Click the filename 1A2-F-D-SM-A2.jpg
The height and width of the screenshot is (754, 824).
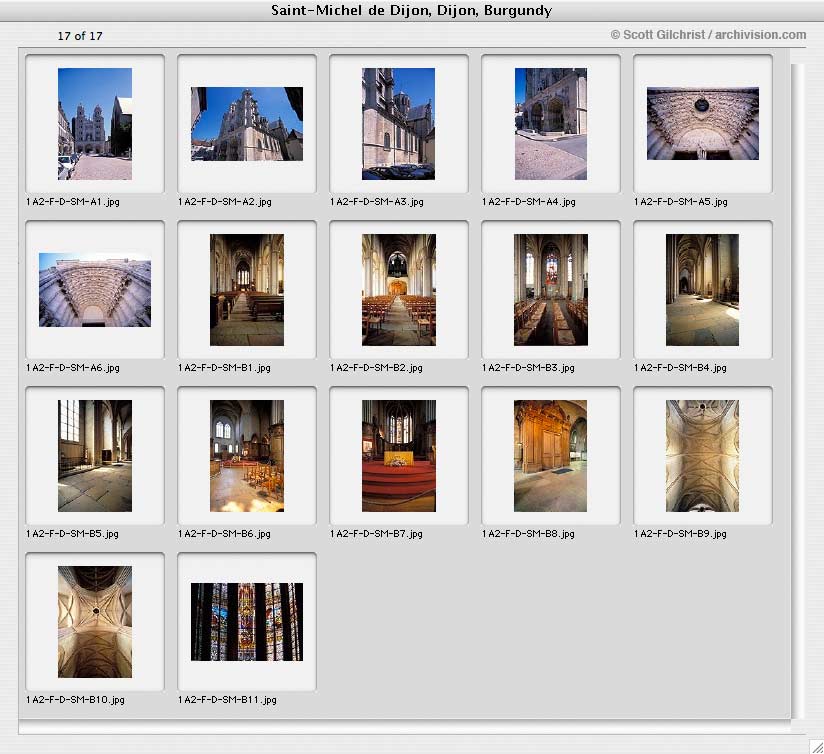point(225,202)
